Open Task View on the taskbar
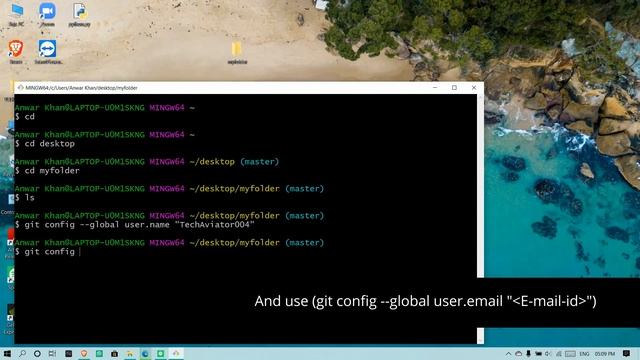The width and height of the screenshot is (640, 360). tap(52, 353)
